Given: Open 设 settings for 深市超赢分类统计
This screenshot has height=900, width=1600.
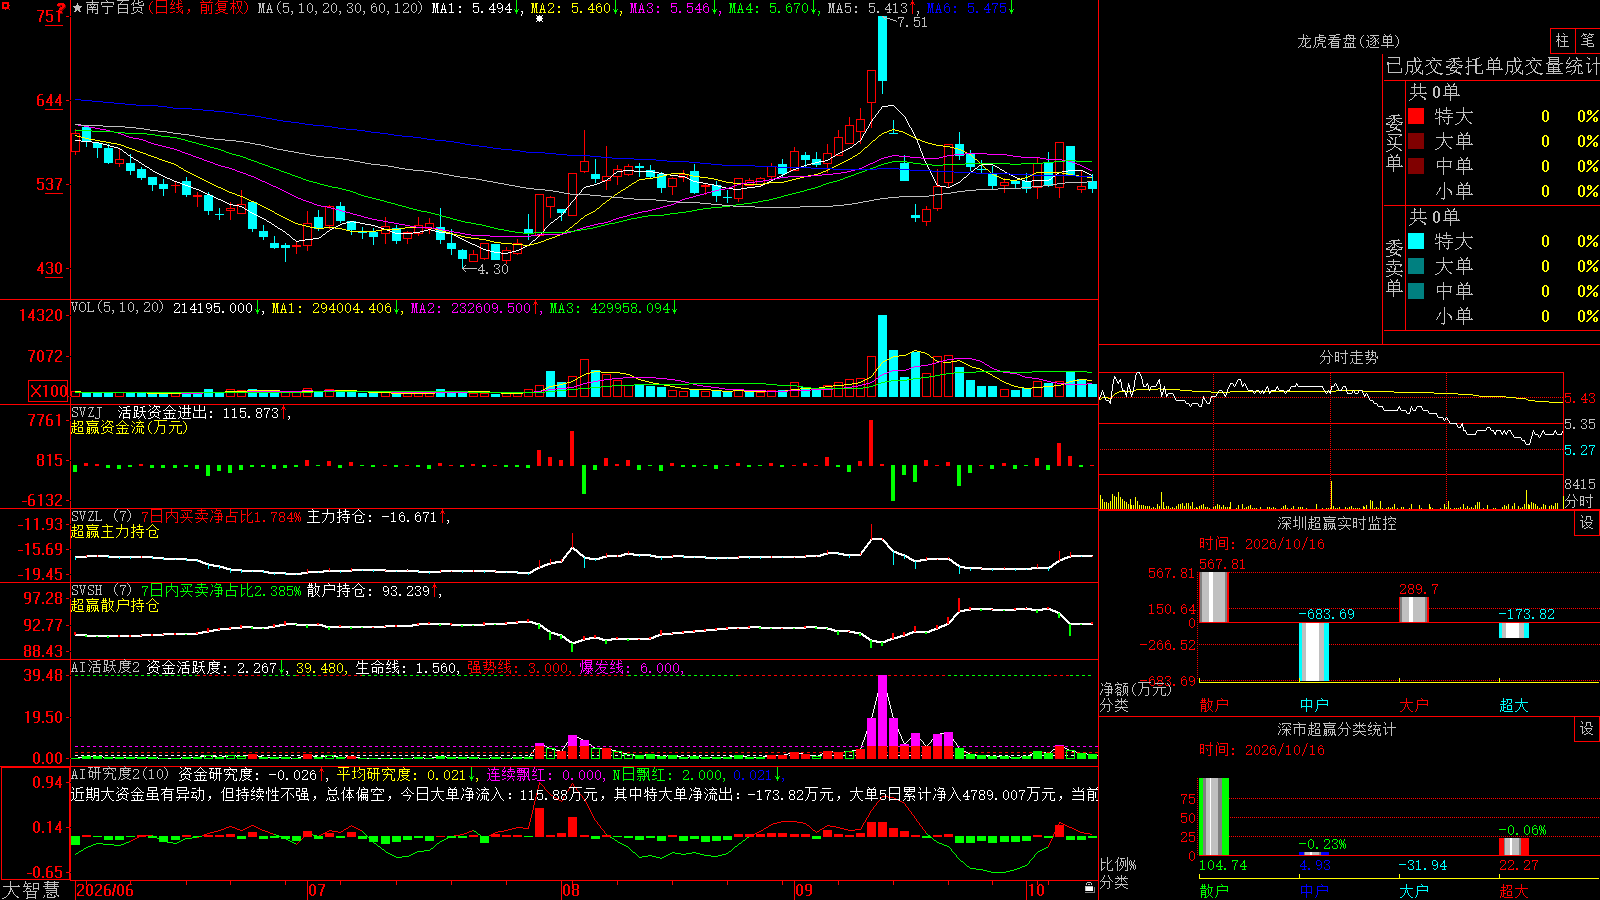Looking at the screenshot, I should click(1587, 729).
